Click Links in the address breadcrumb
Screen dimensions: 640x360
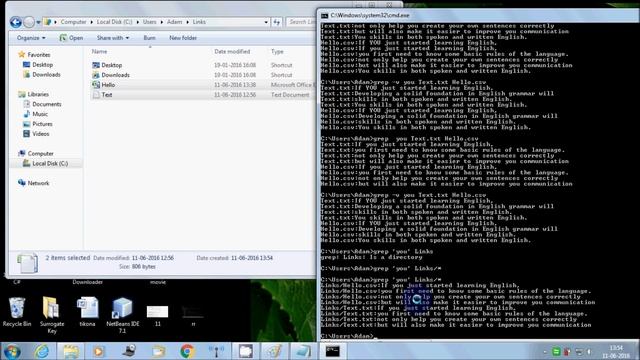pyautogui.click(x=199, y=22)
